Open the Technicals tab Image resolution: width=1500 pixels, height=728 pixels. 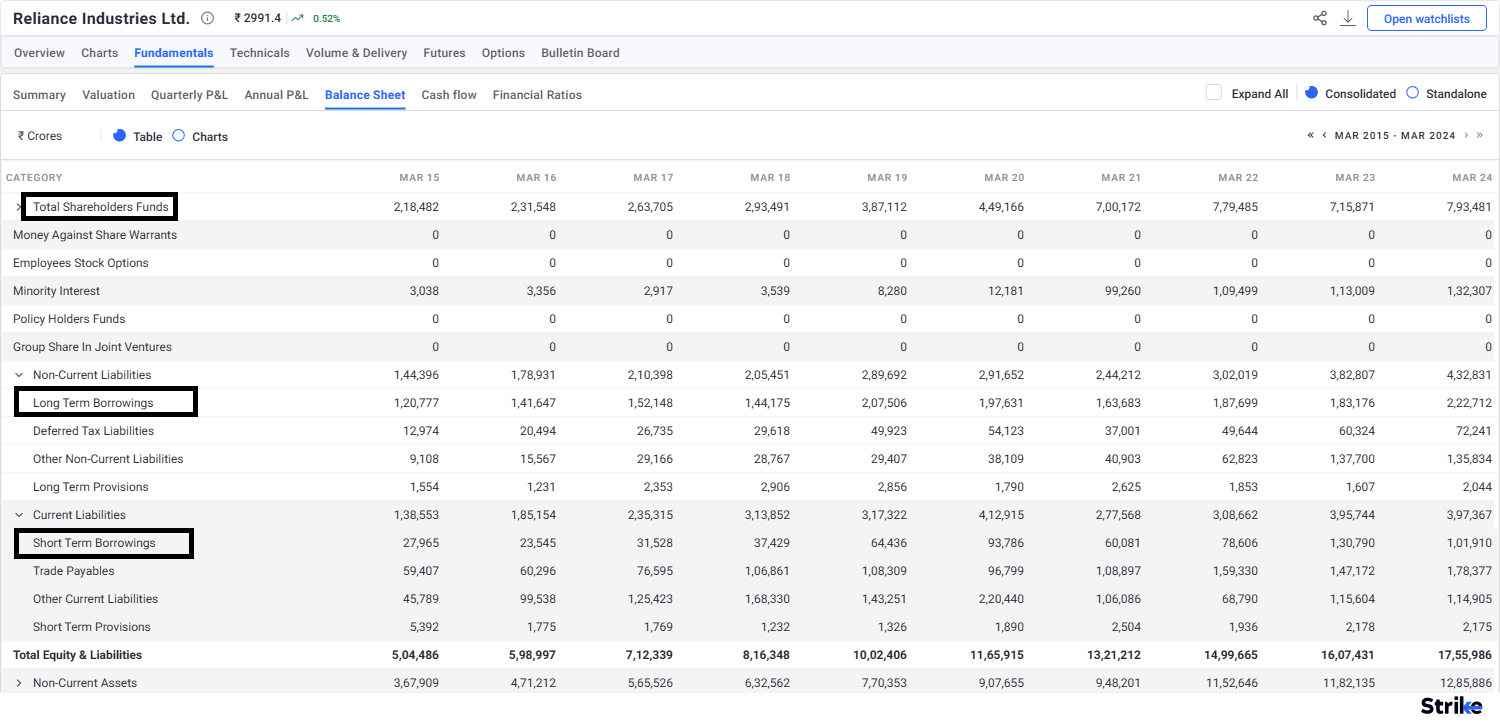pyautogui.click(x=259, y=53)
